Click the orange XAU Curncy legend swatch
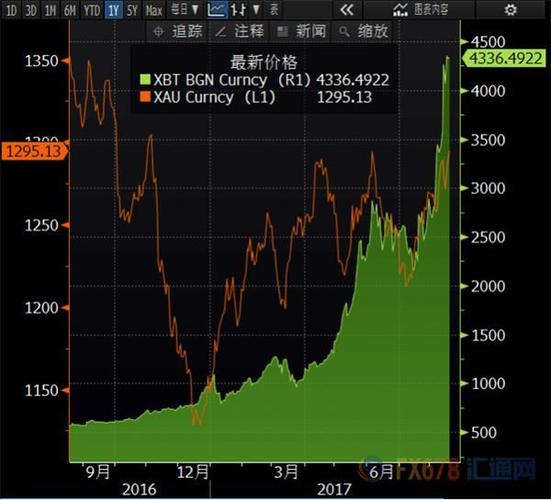551x500 pixels. point(145,97)
